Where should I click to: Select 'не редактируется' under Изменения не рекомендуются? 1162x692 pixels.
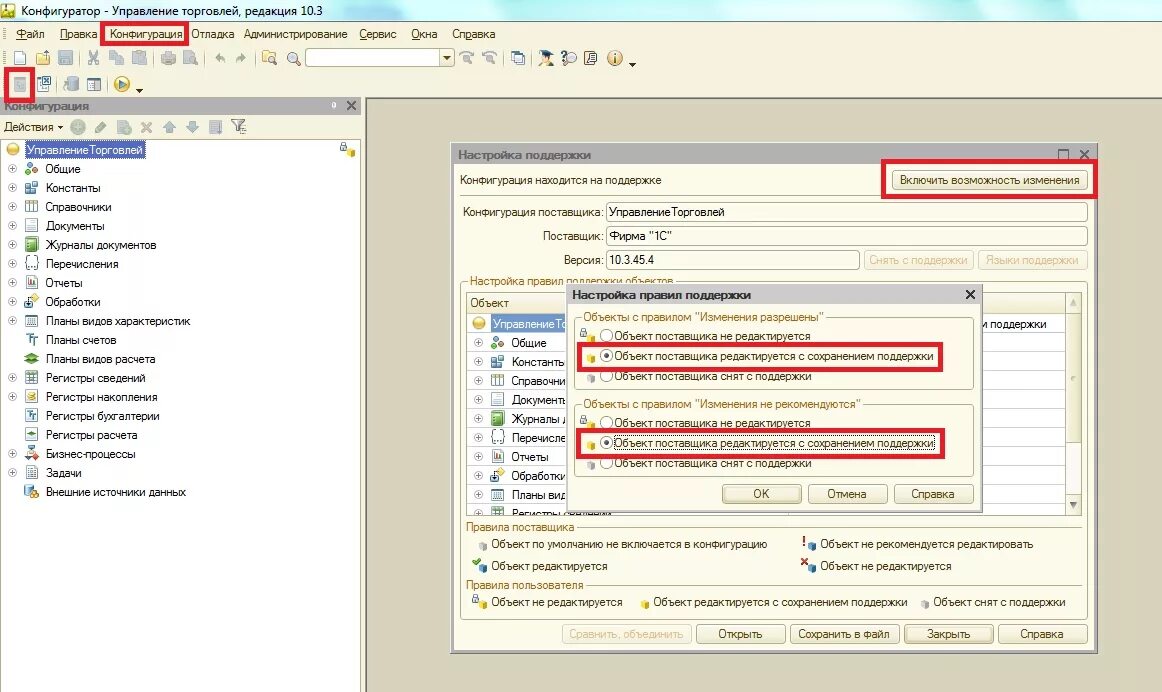[x=606, y=423]
